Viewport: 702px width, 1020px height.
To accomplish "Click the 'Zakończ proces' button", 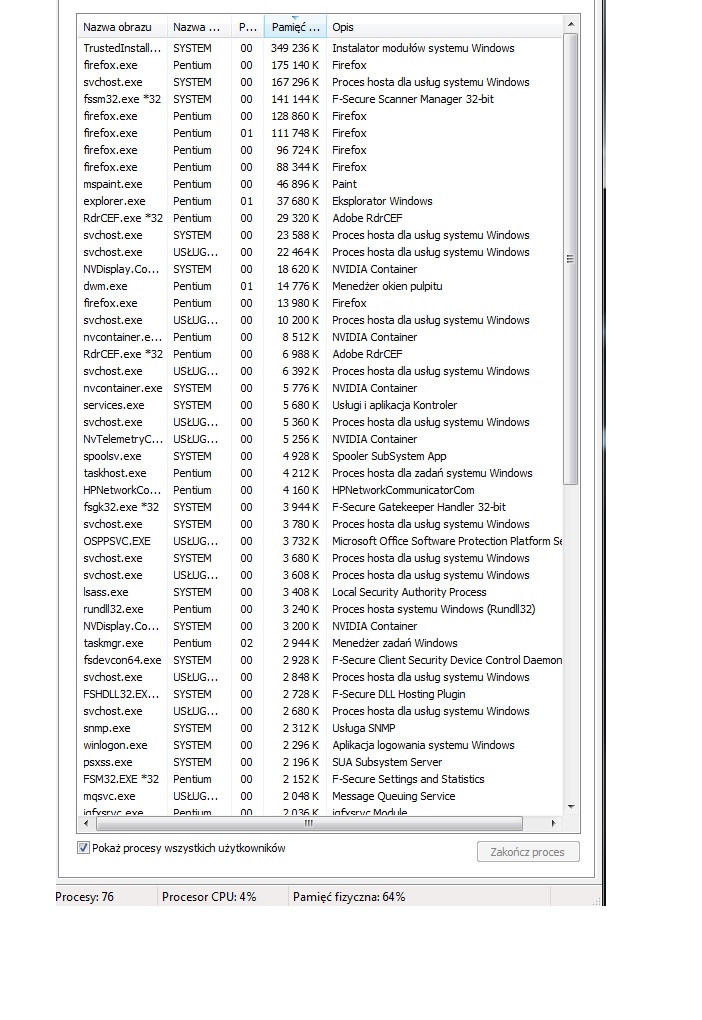I will point(528,852).
